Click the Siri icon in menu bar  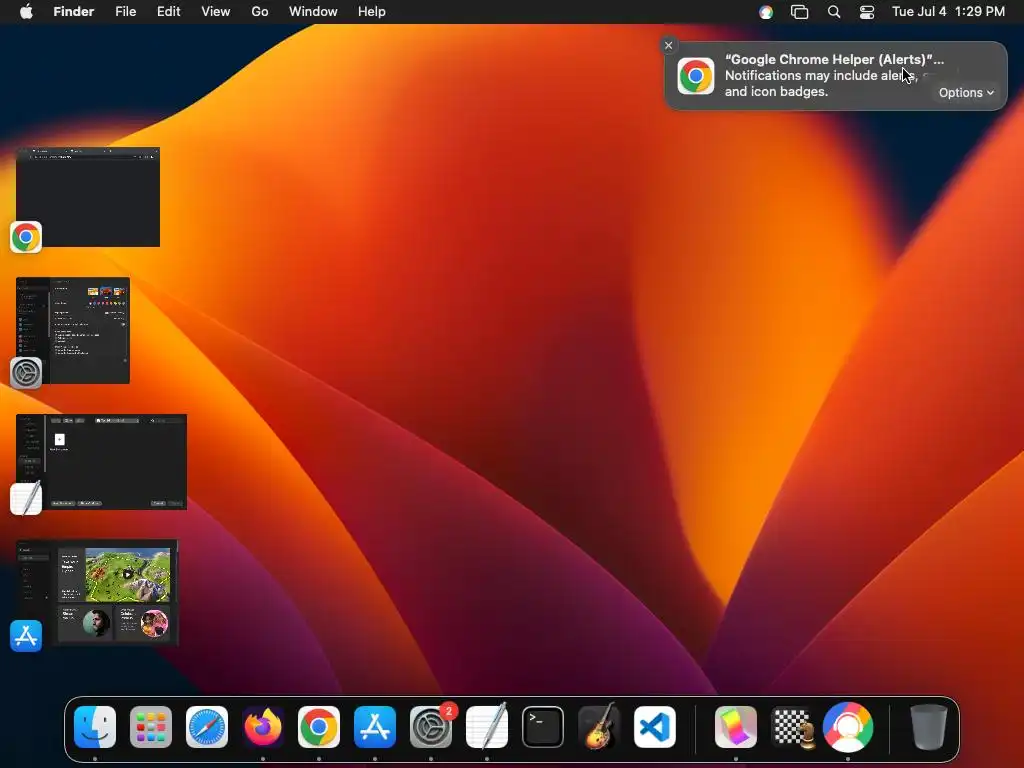coord(766,12)
